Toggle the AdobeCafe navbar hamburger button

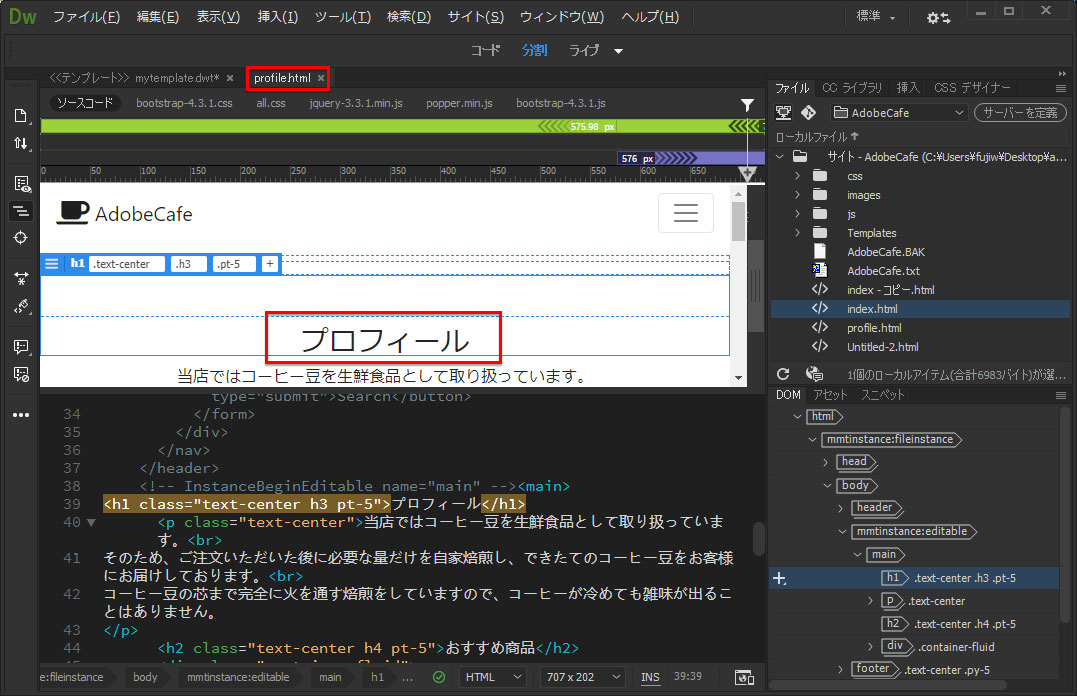pos(685,213)
